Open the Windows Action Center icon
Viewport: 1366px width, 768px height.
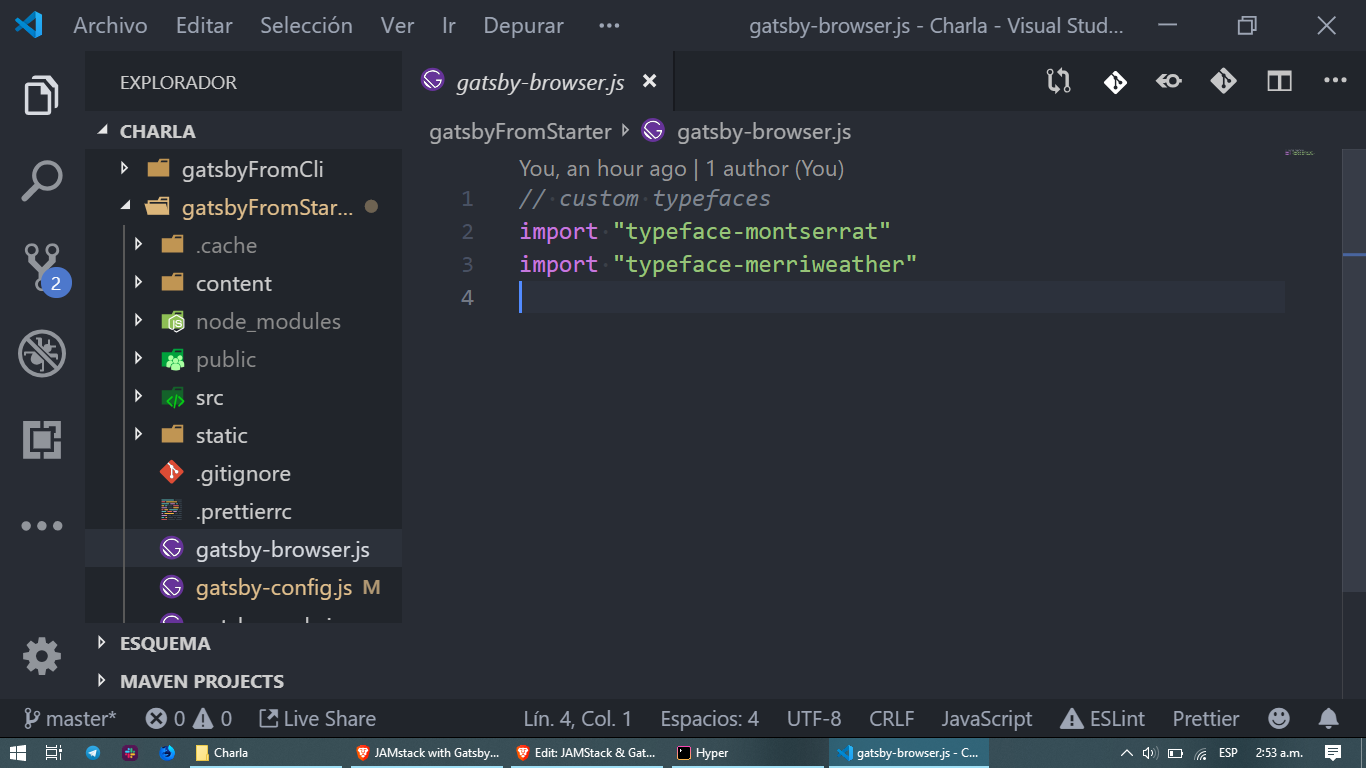pyautogui.click(x=1332, y=753)
